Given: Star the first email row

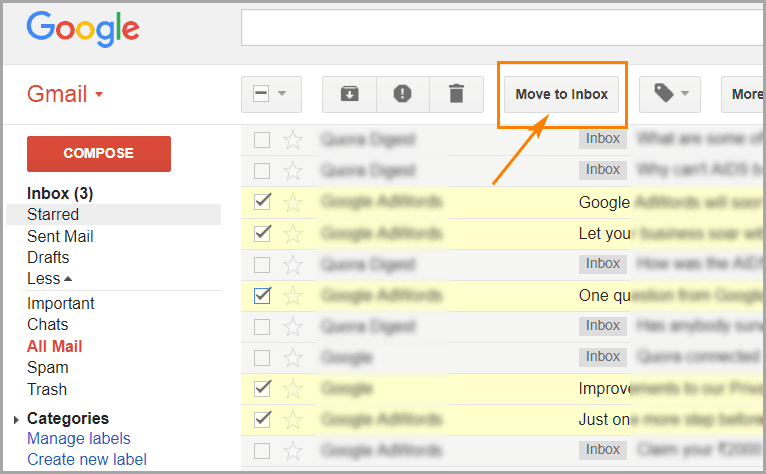Looking at the screenshot, I should pyautogui.click(x=293, y=140).
